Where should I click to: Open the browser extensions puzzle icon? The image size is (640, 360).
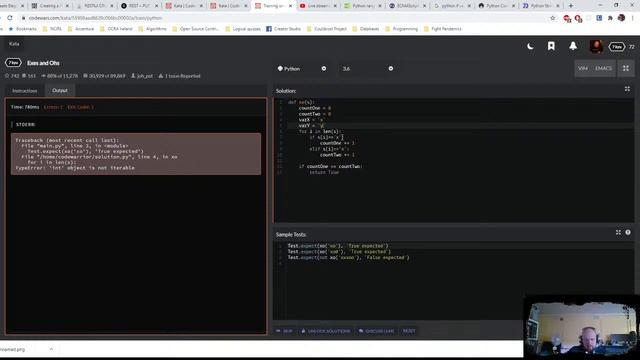click(x=610, y=18)
